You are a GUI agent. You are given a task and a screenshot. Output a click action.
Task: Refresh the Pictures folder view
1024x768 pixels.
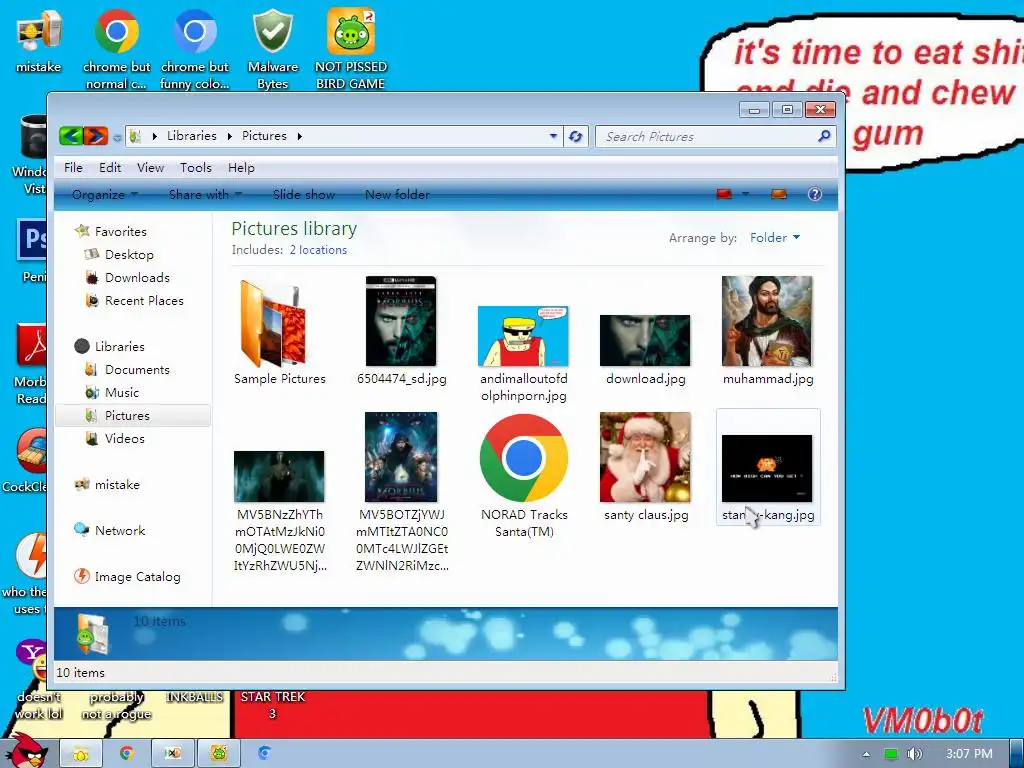tap(575, 136)
